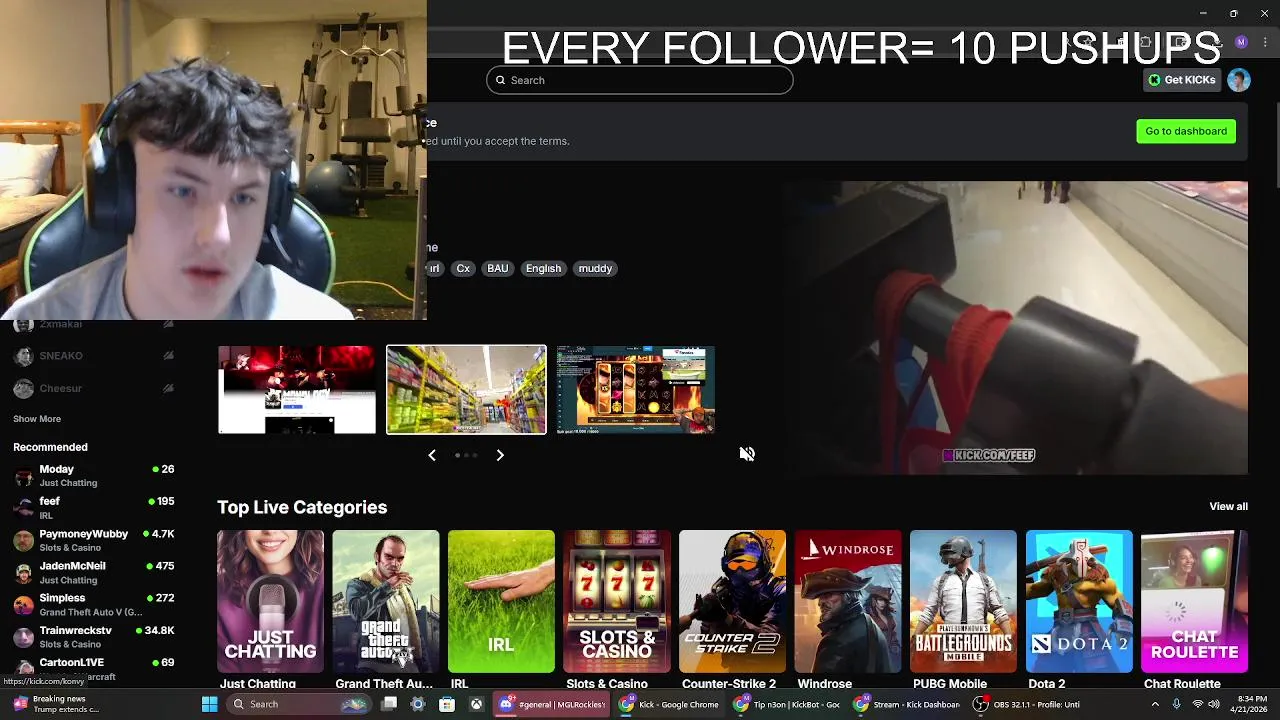This screenshot has height=720, width=1280.
Task: Click the "Recommended" sidebar heading
Action: (x=50, y=447)
